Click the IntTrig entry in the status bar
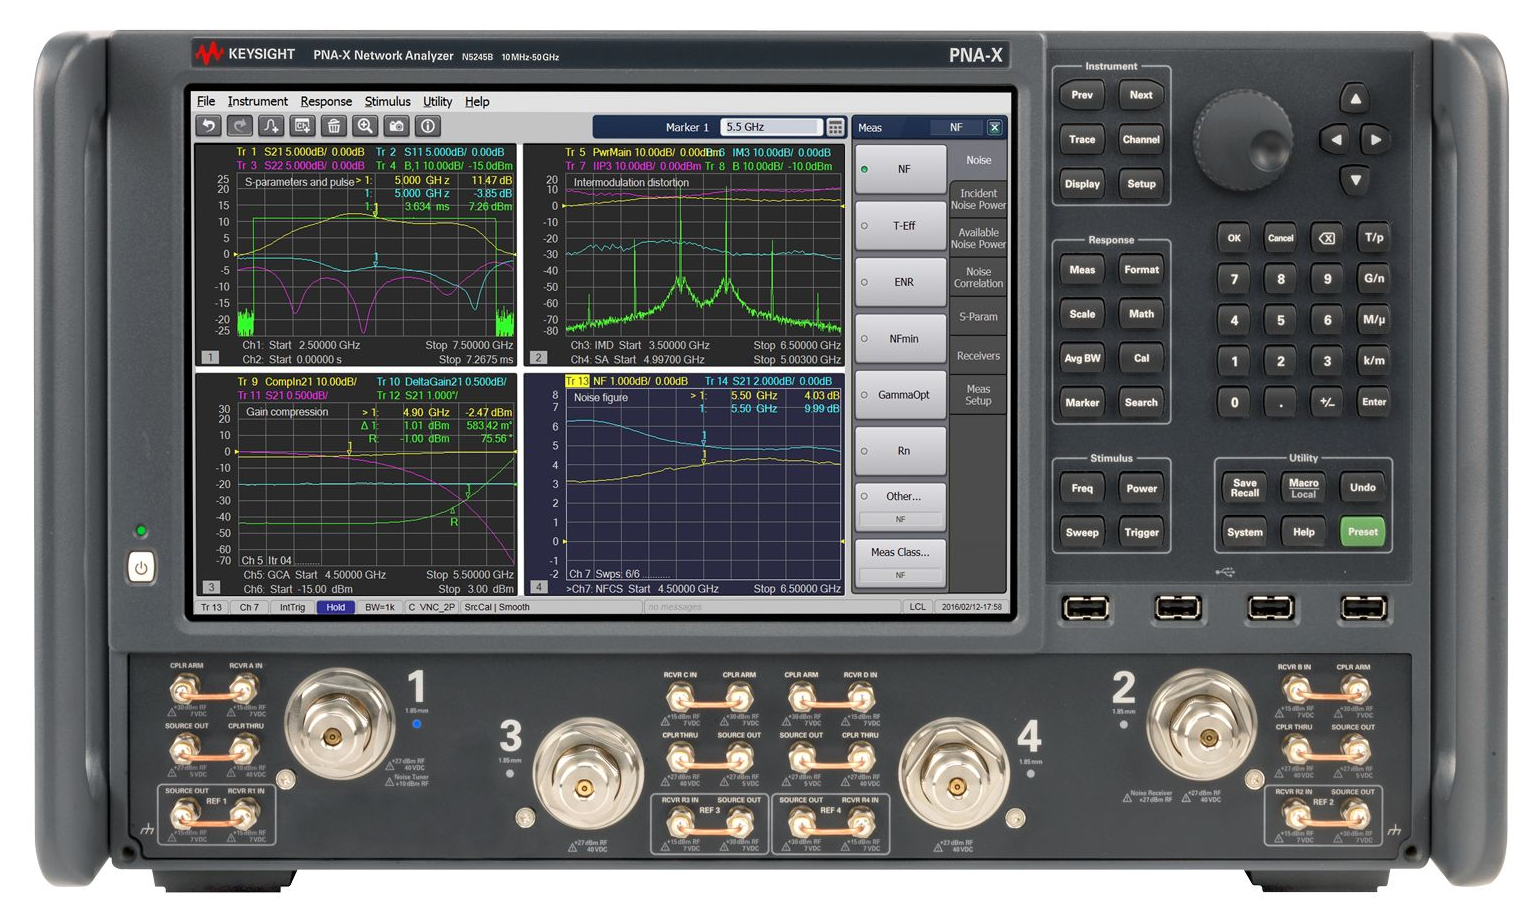The image size is (1535, 923). pyautogui.click(x=292, y=607)
